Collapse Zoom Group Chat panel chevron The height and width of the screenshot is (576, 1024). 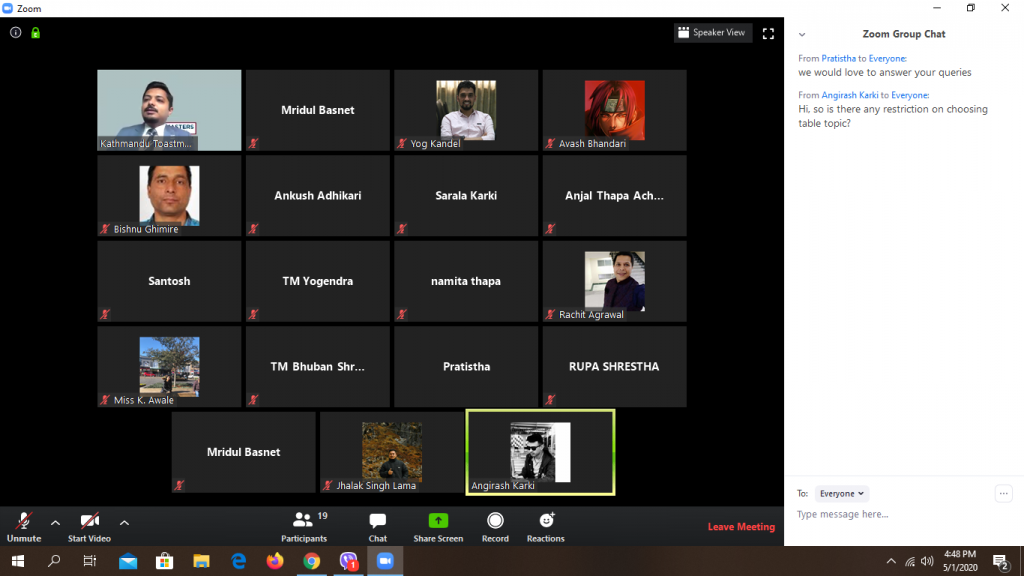tap(801, 34)
